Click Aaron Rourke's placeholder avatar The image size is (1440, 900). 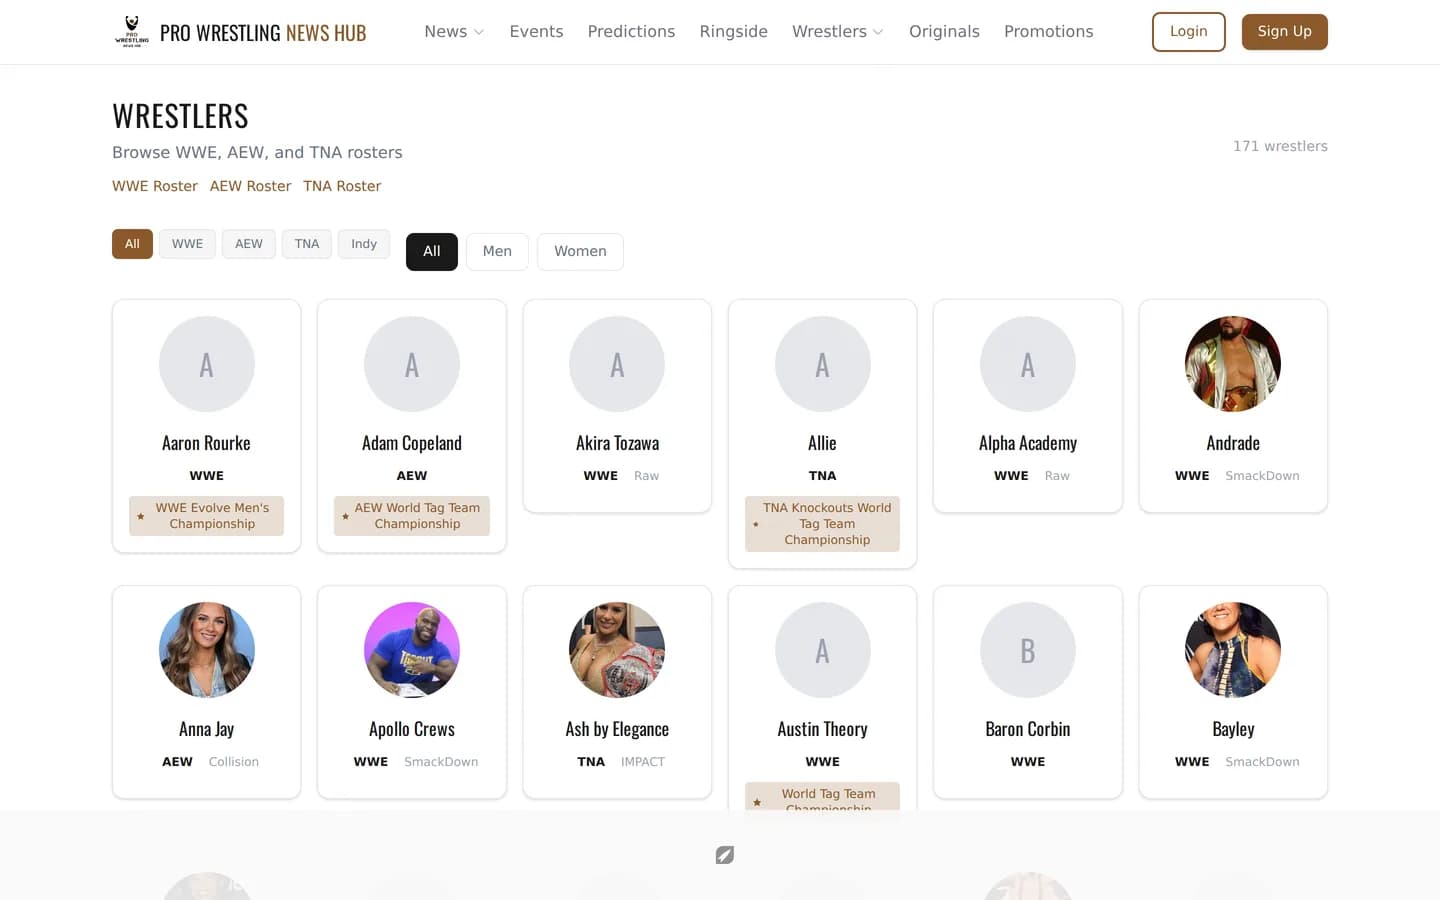point(207,364)
